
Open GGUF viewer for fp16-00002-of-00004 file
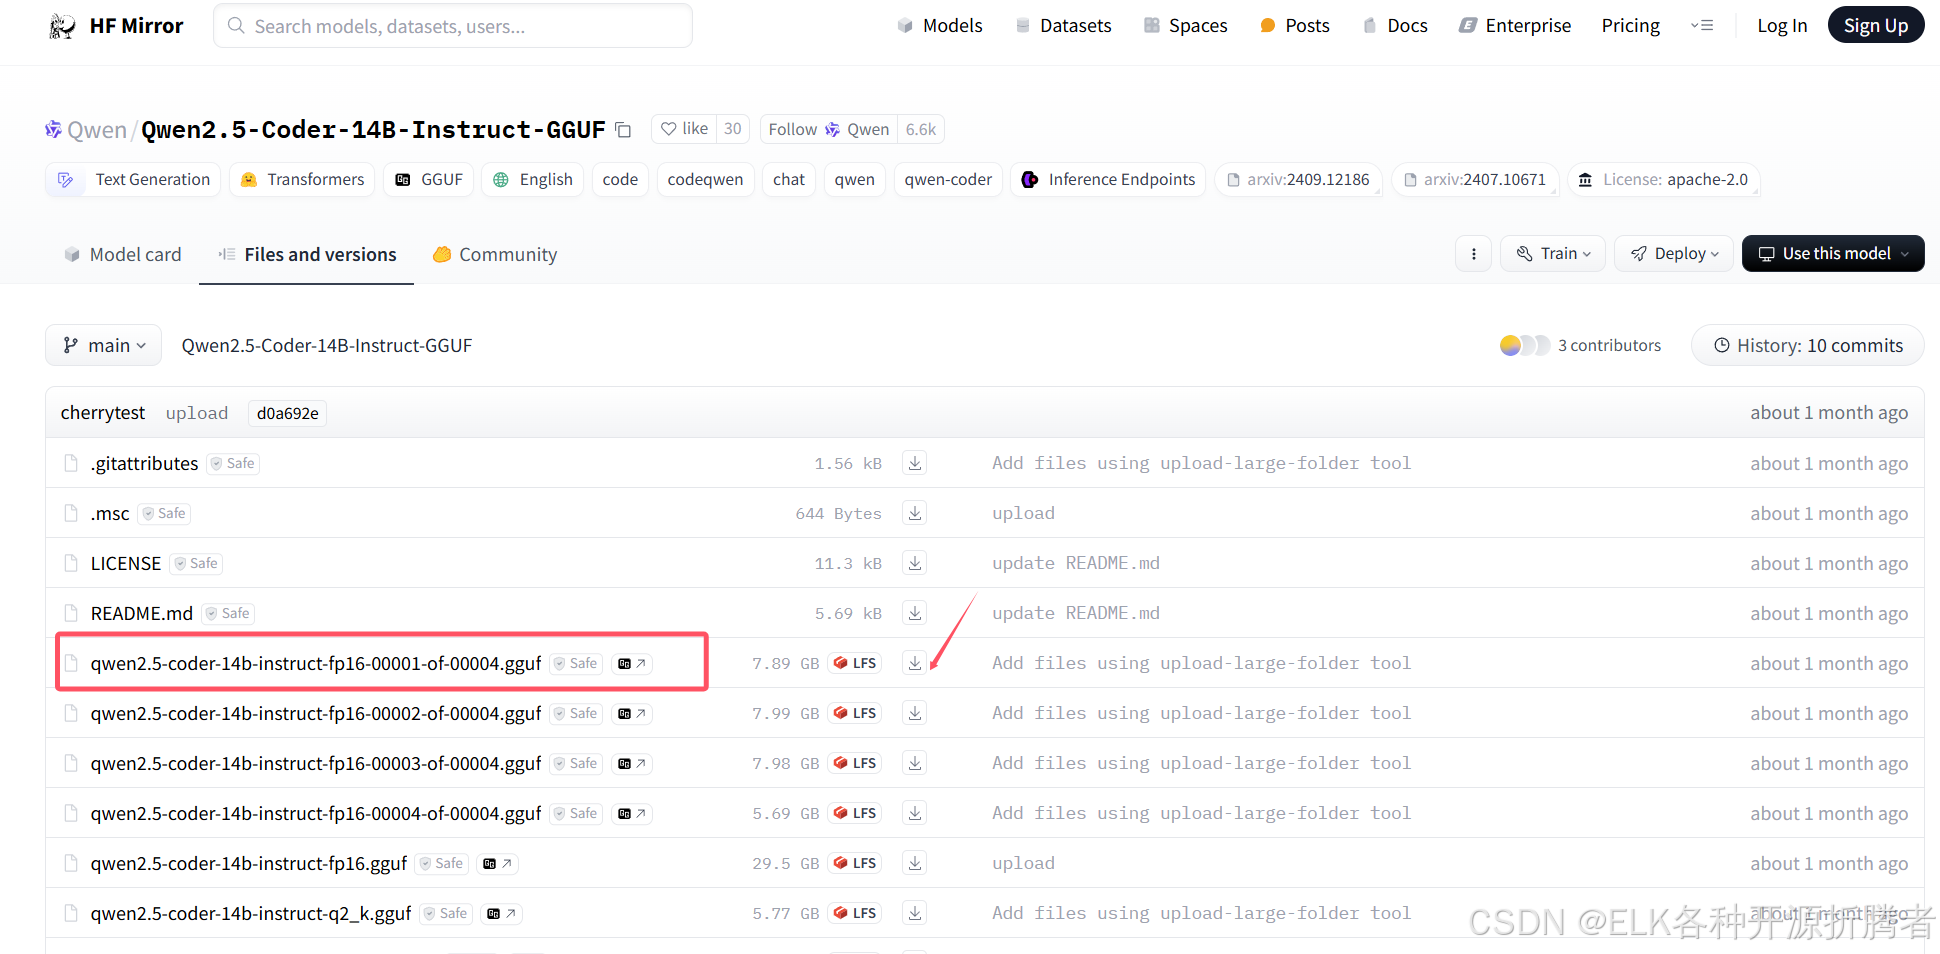[631, 713]
